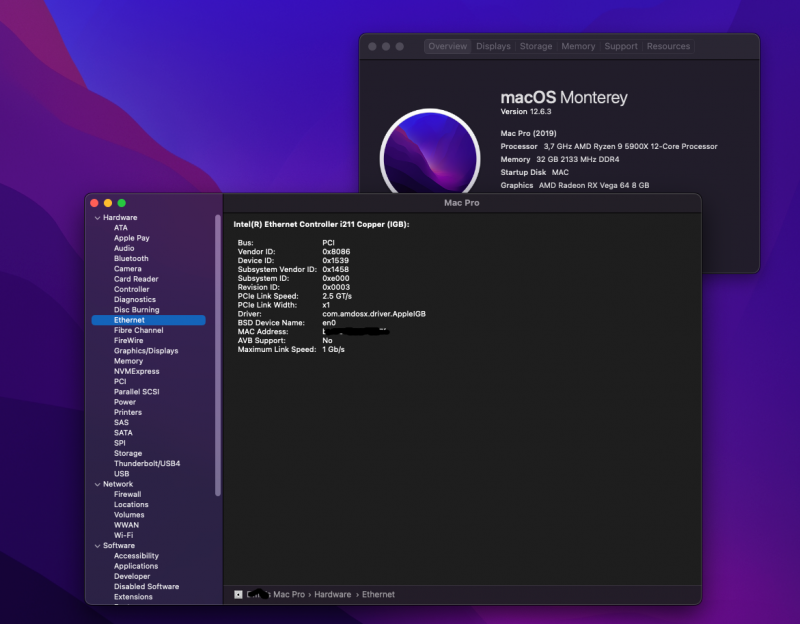The height and width of the screenshot is (624, 800).
Task: Select the Memory tab in About This Mac
Action: pos(578,46)
